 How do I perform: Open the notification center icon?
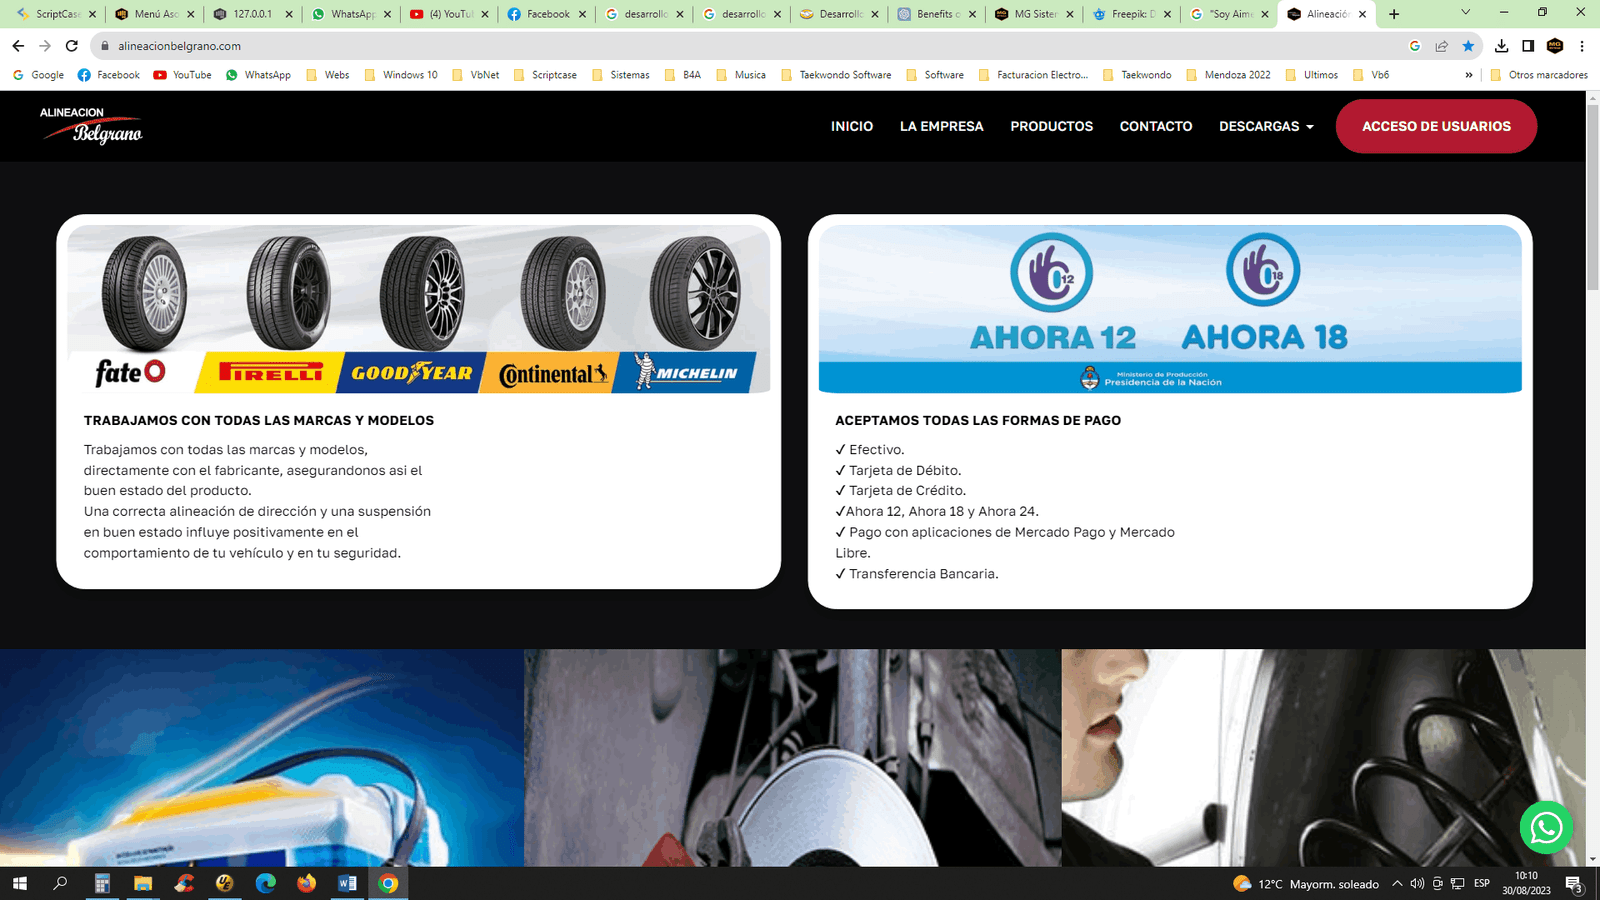click(x=1574, y=884)
